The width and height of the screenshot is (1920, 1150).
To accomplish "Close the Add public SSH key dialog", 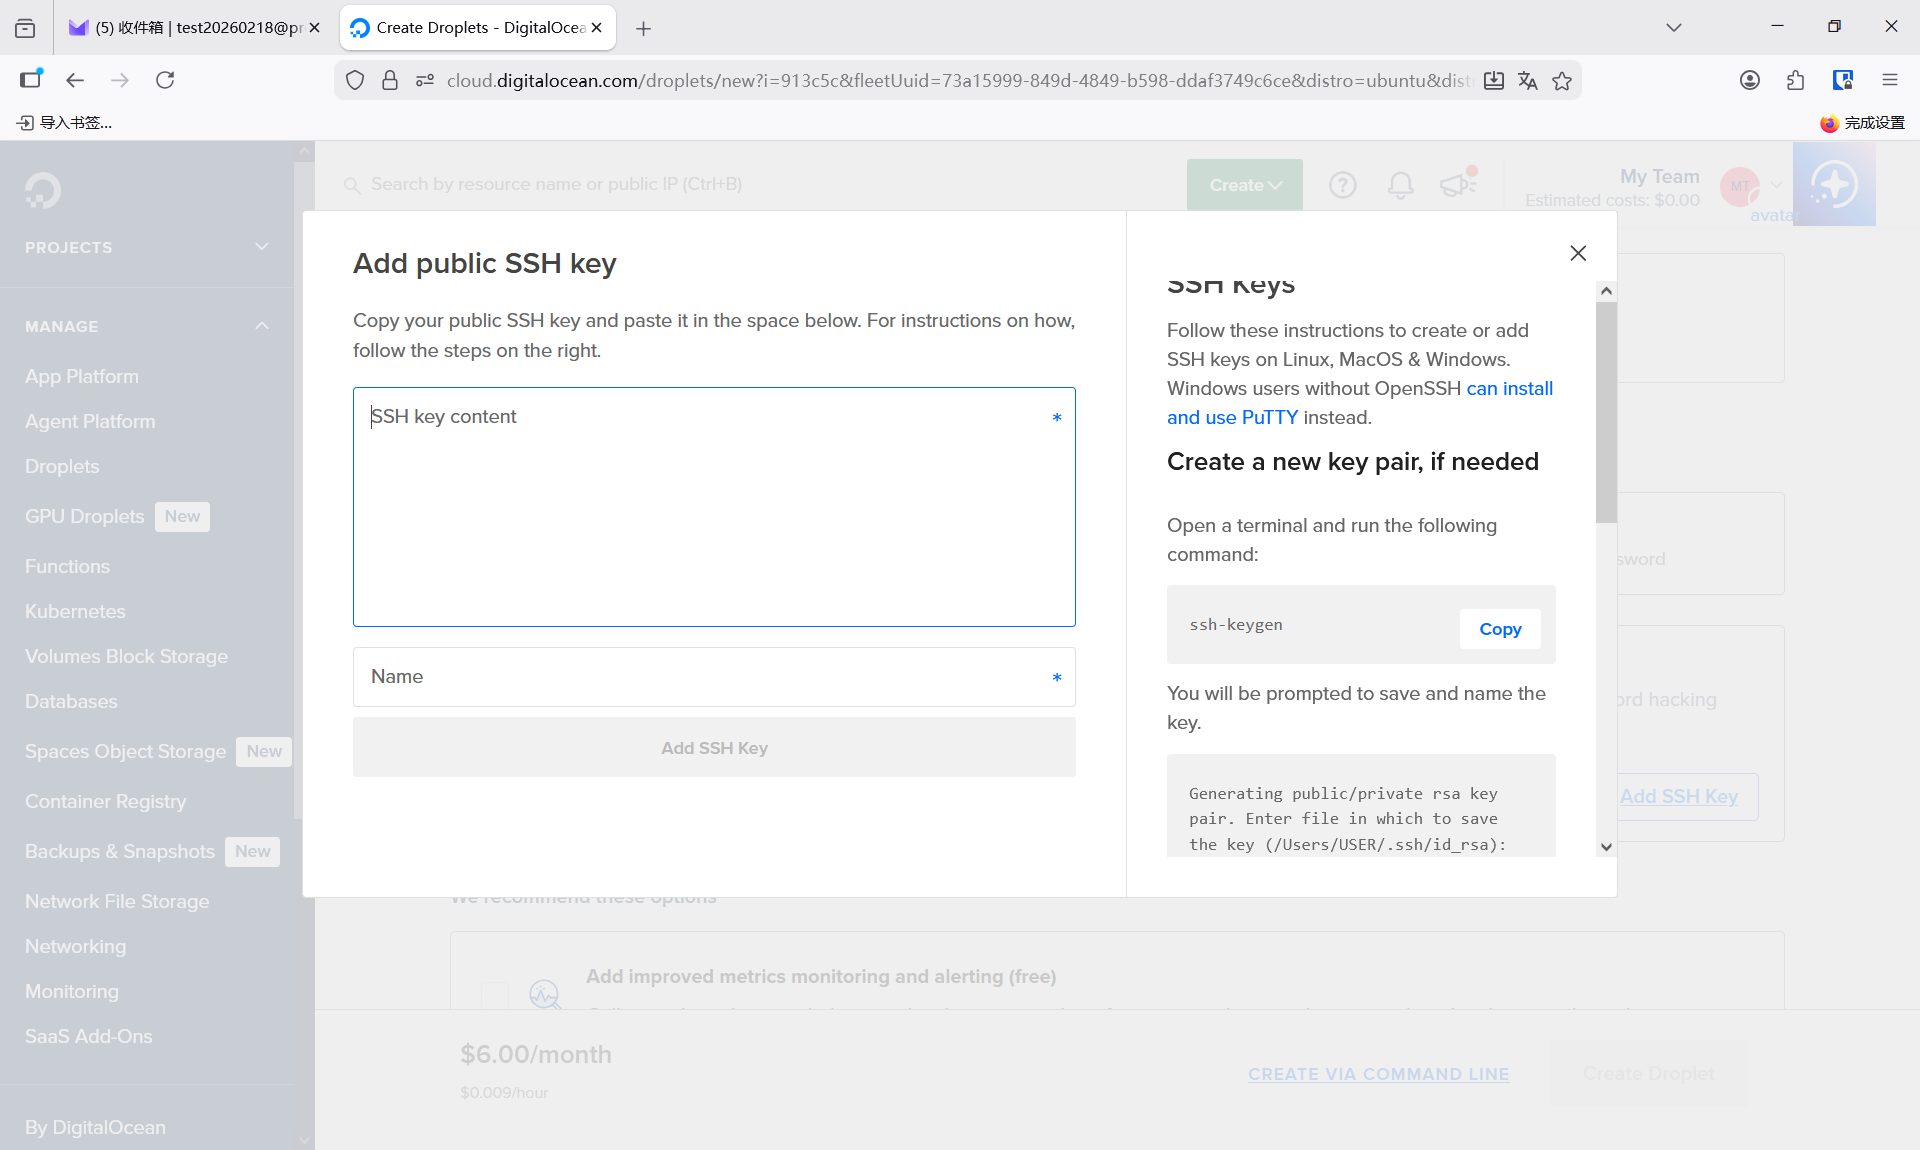I will pyautogui.click(x=1578, y=253).
